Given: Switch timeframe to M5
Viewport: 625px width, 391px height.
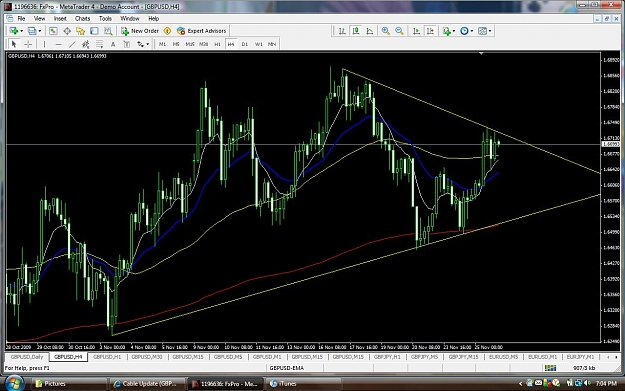Looking at the screenshot, I should (x=176, y=44).
